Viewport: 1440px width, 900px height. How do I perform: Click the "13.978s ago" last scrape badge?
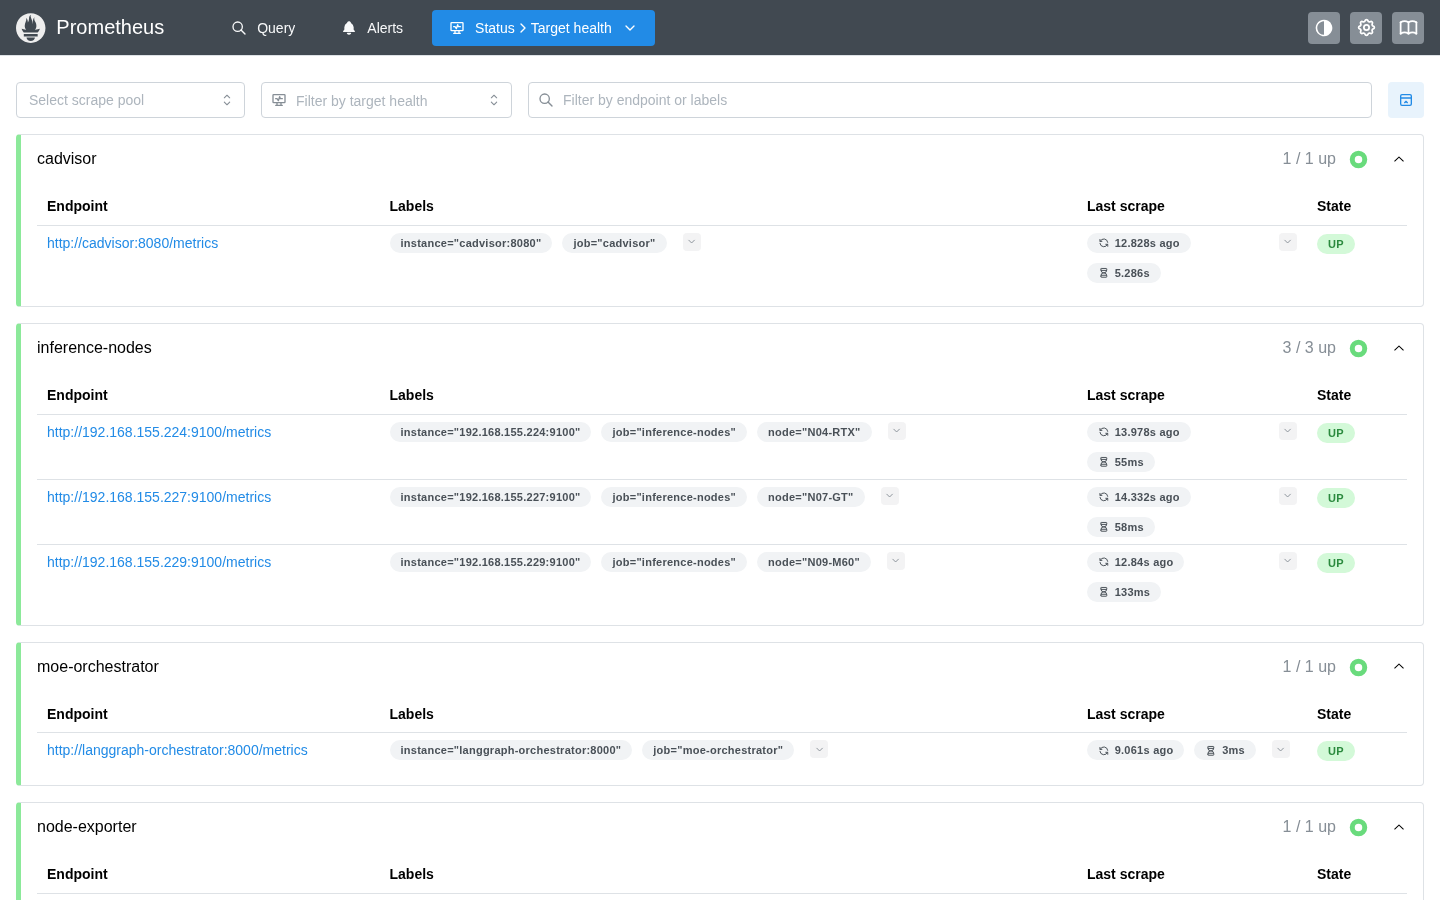point(1139,432)
